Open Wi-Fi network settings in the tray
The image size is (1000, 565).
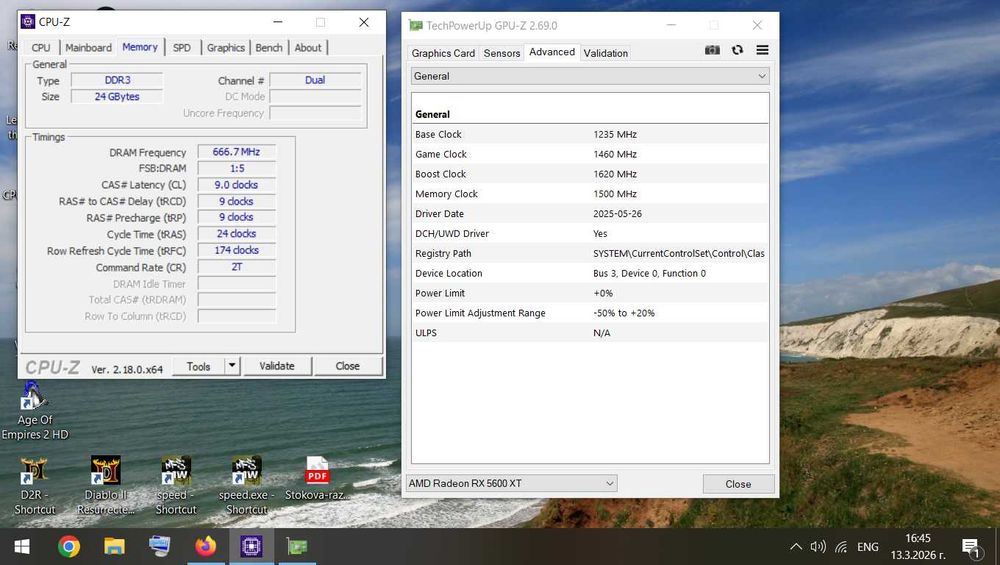(x=841, y=547)
